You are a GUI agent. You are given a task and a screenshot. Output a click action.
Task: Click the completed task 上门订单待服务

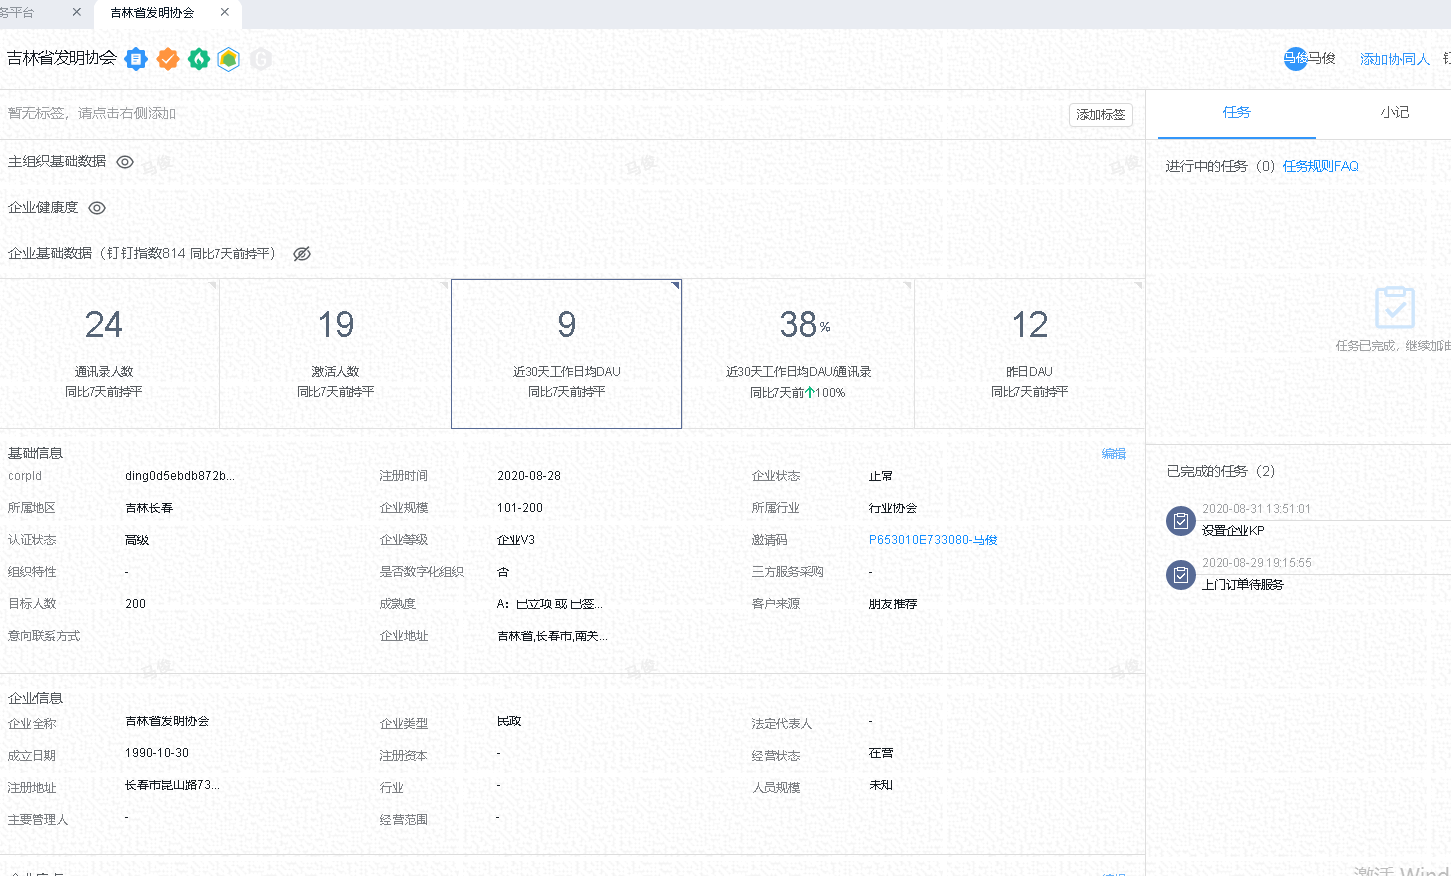pos(1242,585)
